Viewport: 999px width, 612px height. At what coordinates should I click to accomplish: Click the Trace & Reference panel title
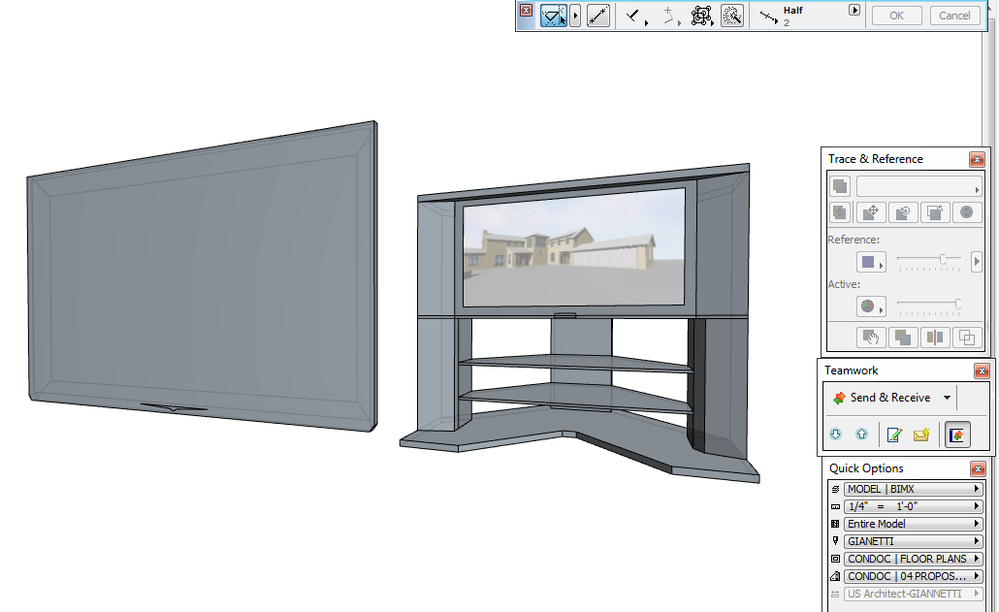[875, 159]
